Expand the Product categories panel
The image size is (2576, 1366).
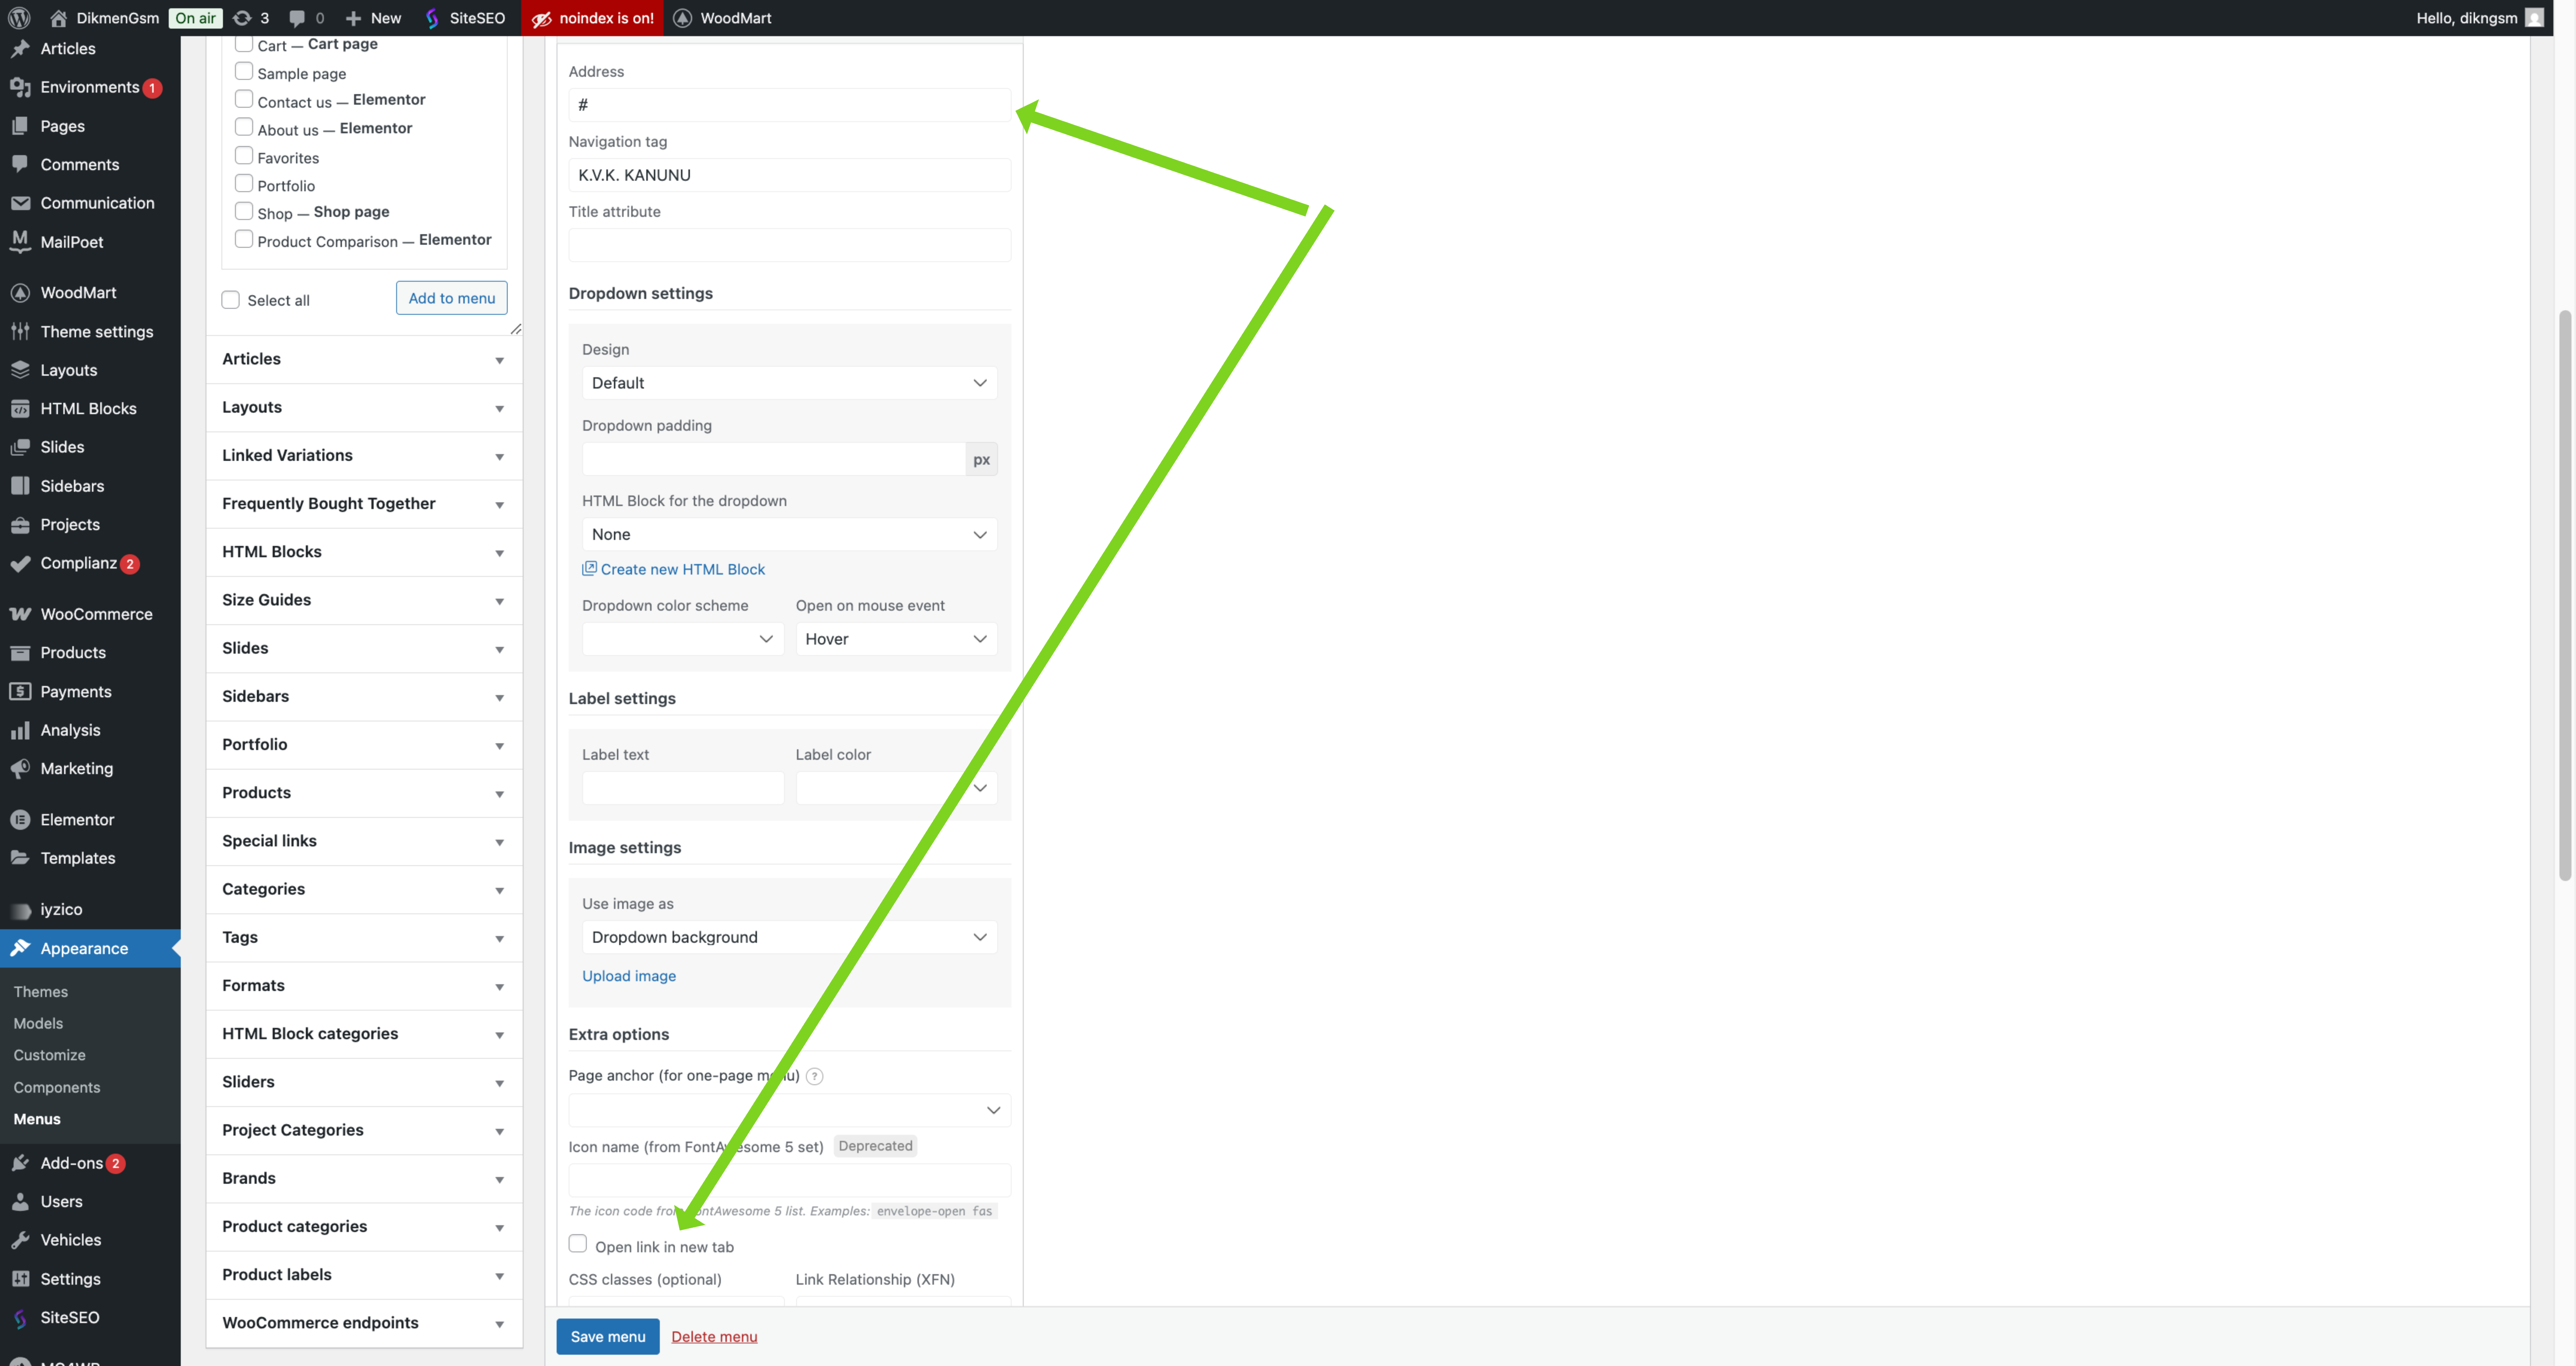(364, 1227)
